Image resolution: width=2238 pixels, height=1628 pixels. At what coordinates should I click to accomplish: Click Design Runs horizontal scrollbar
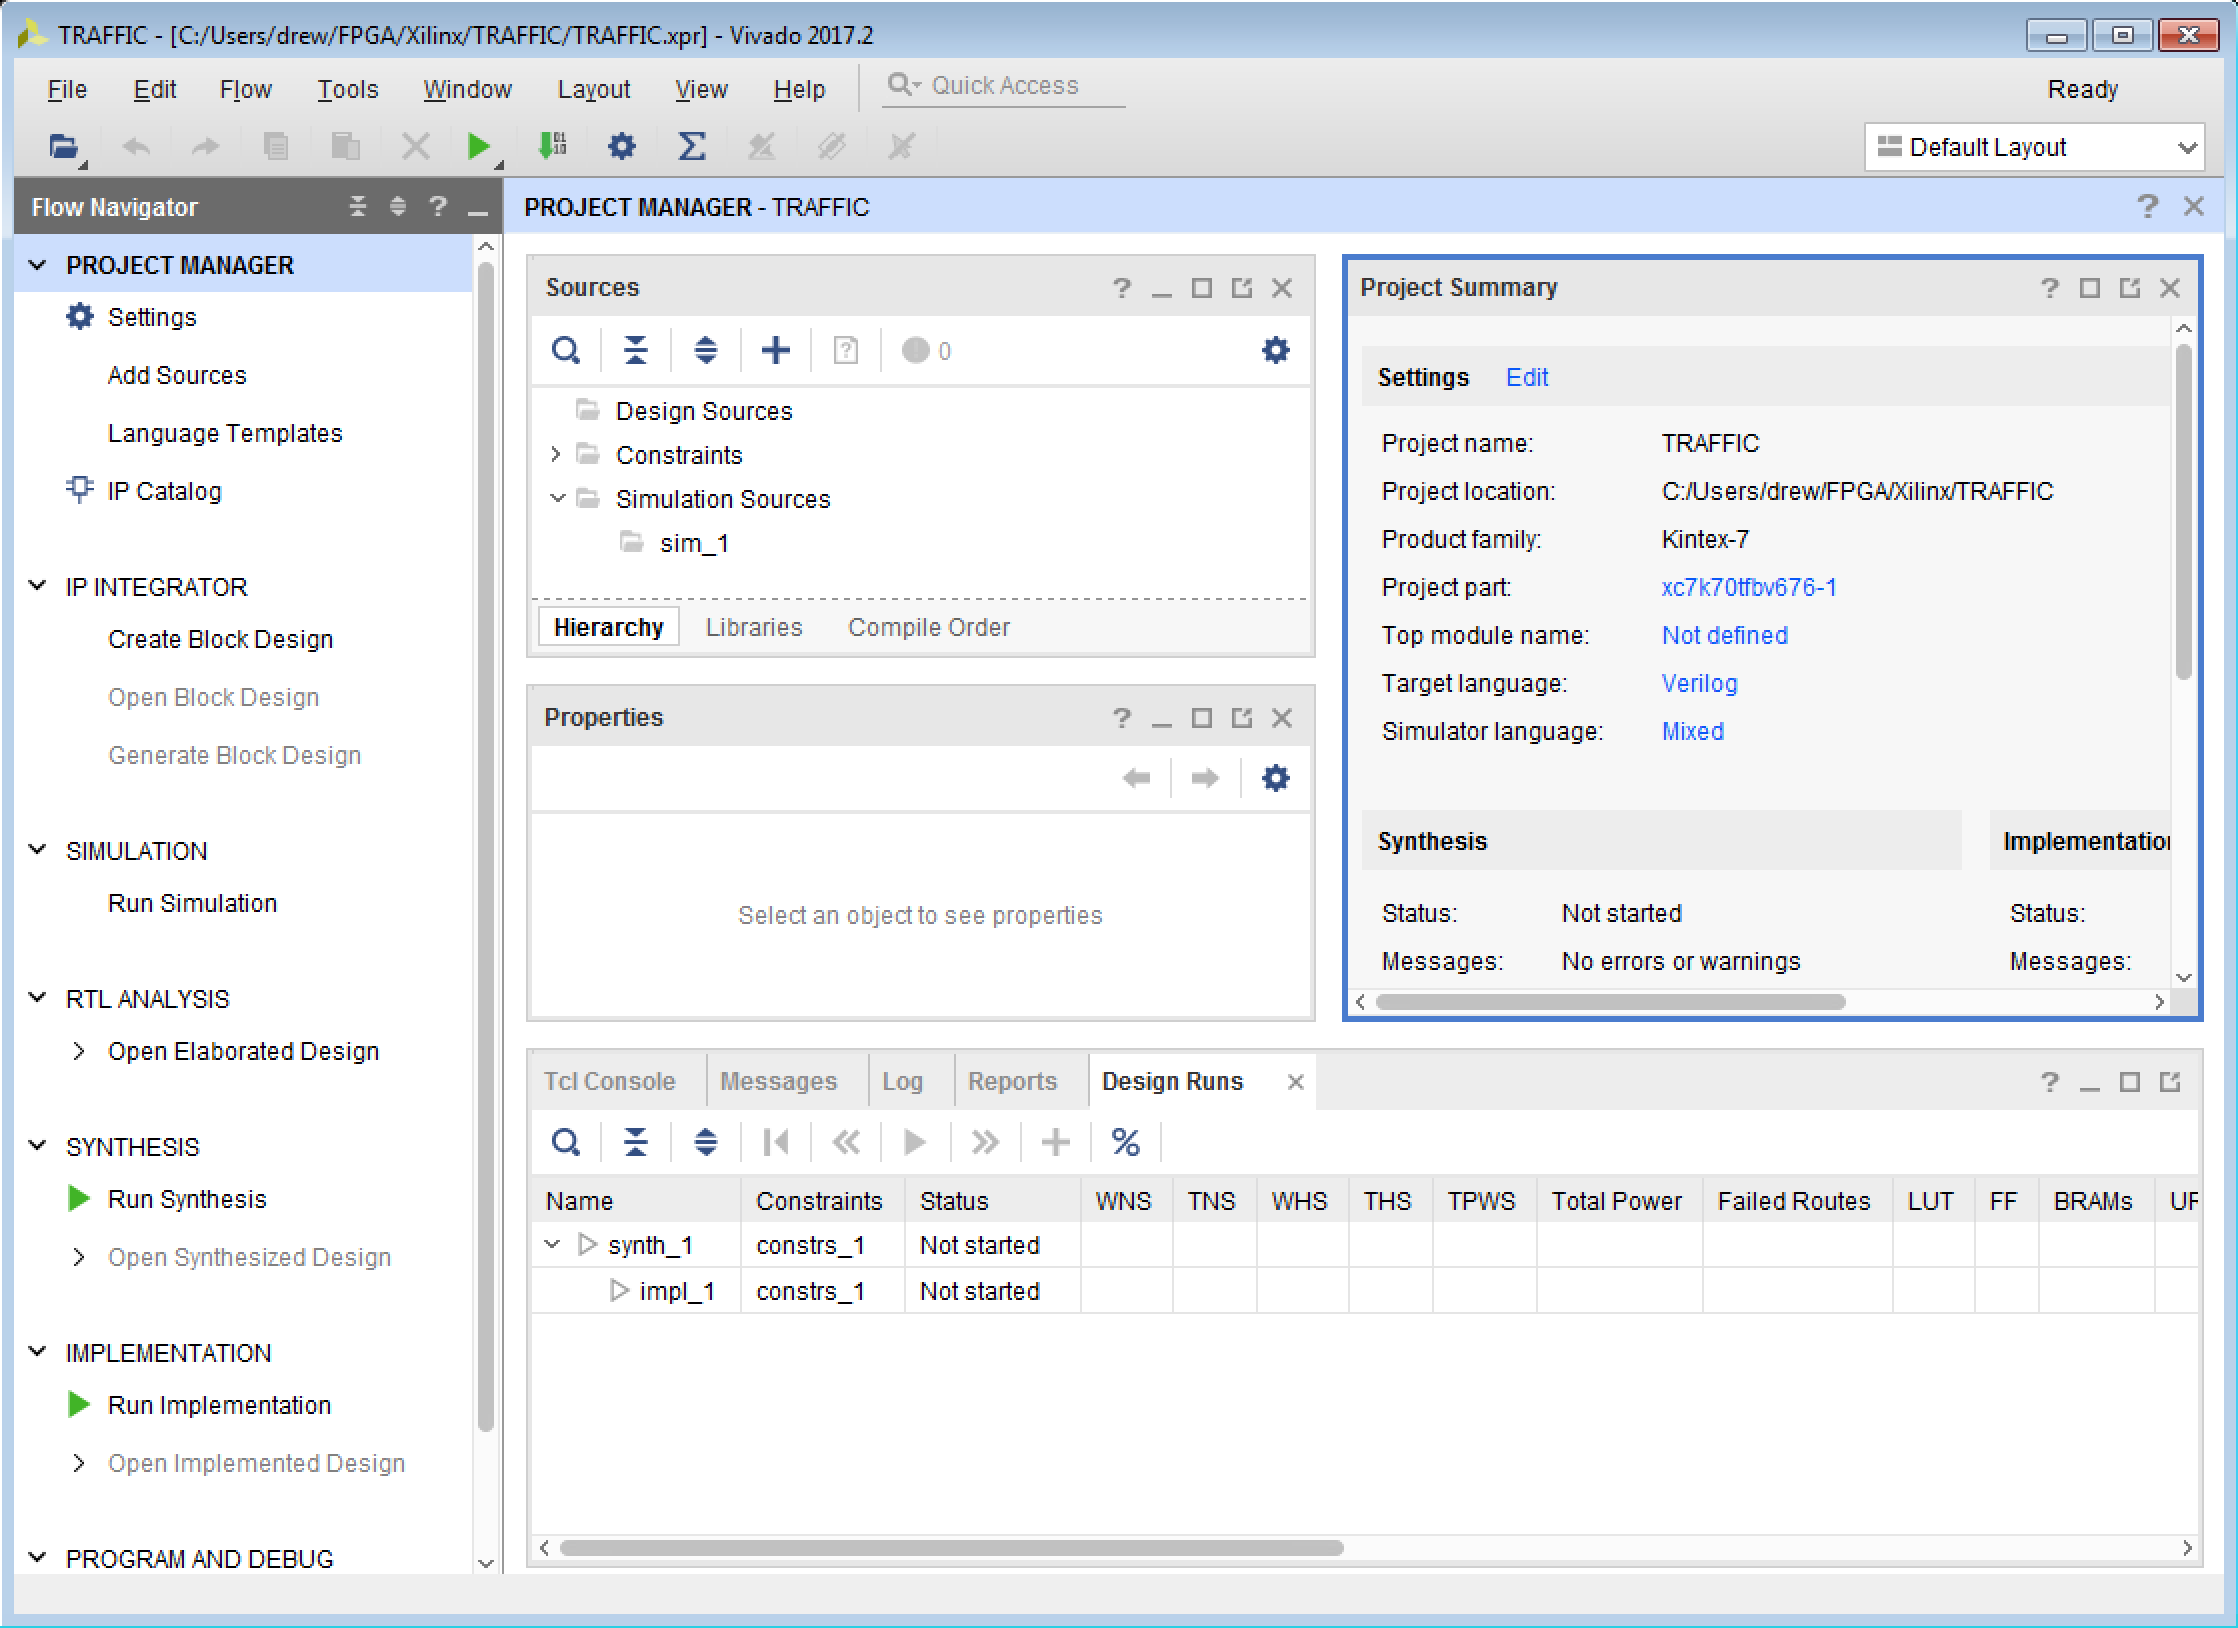coord(951,1548)
